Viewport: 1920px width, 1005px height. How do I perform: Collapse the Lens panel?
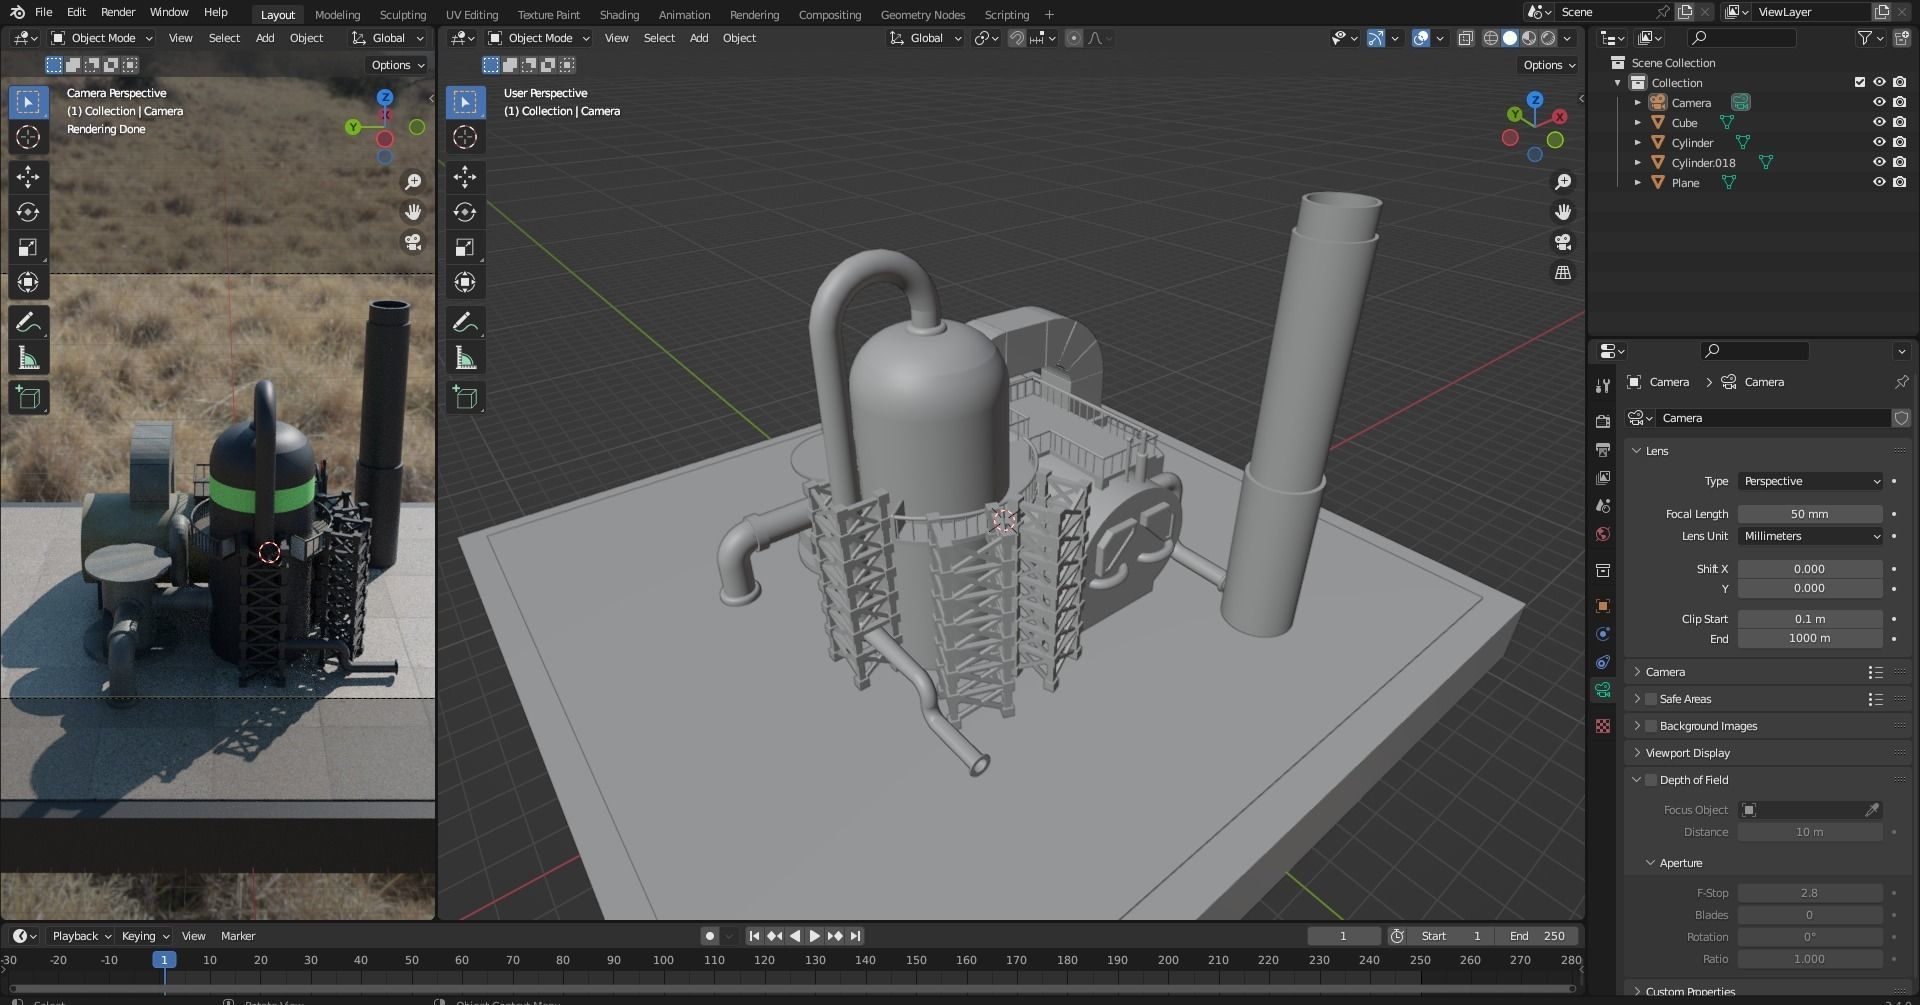[1637, 451]
